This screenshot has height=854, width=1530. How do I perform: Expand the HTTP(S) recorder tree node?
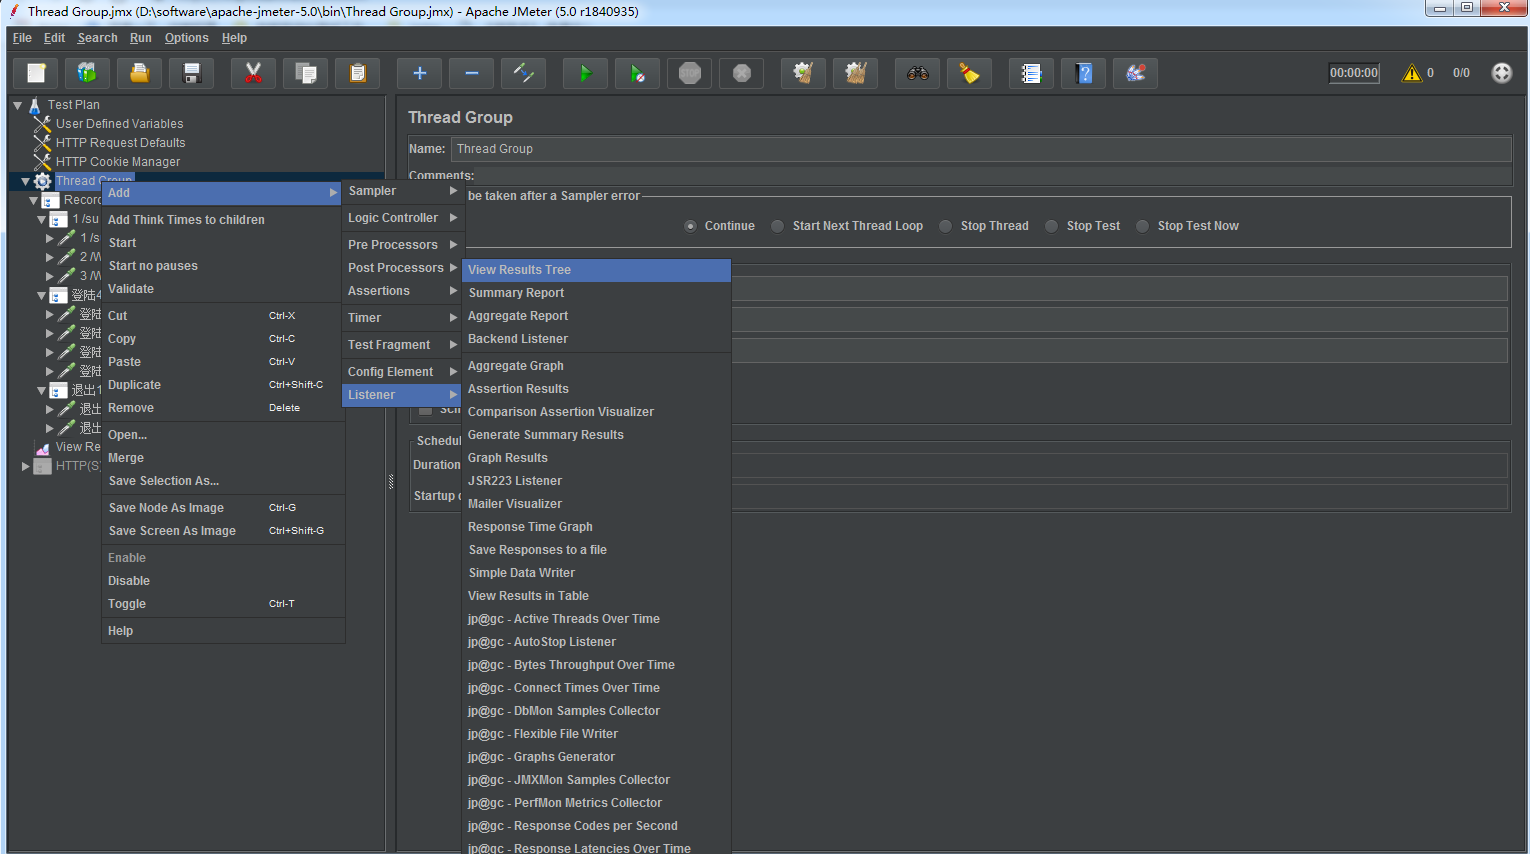coord(25,466)
